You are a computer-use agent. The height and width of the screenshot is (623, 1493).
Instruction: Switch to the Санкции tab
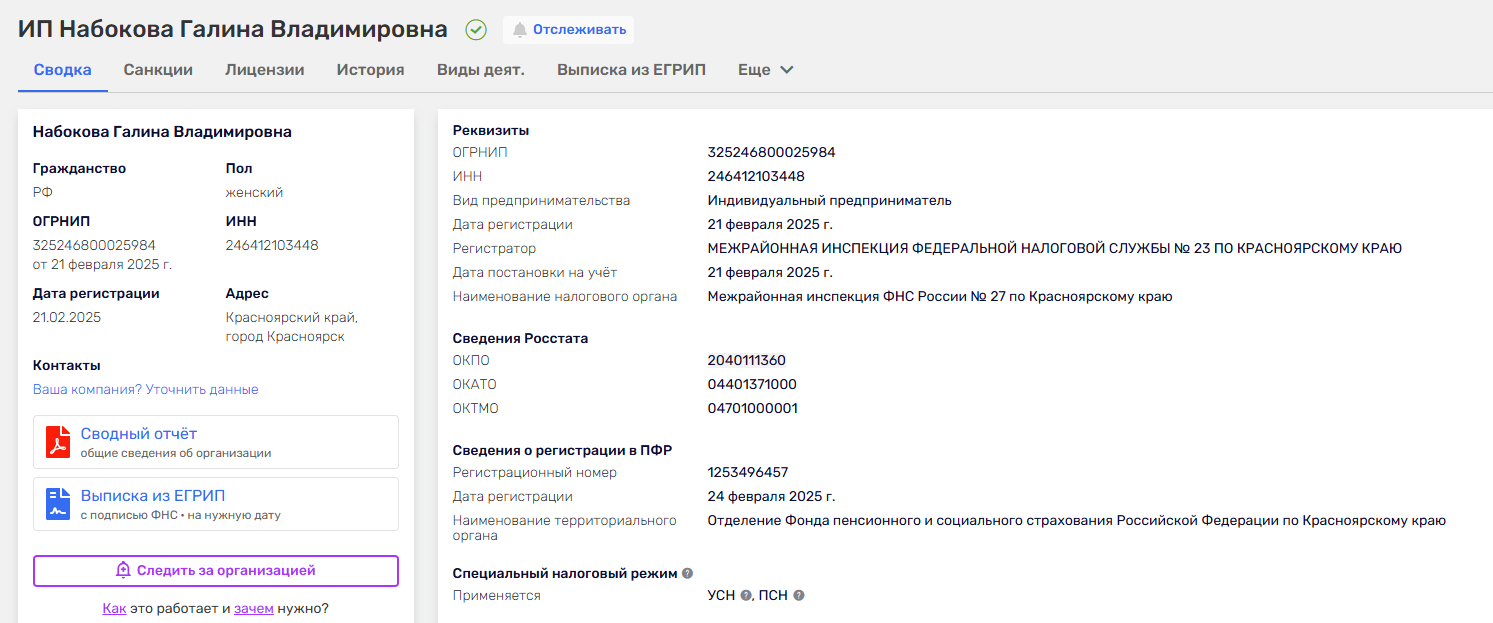click(x=158, y=70)
